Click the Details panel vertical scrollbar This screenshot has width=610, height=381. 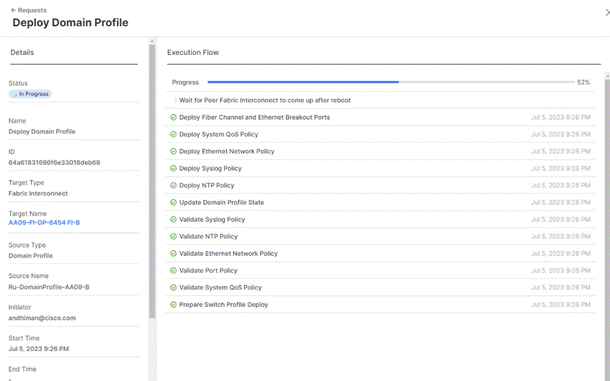click(152, 182)
